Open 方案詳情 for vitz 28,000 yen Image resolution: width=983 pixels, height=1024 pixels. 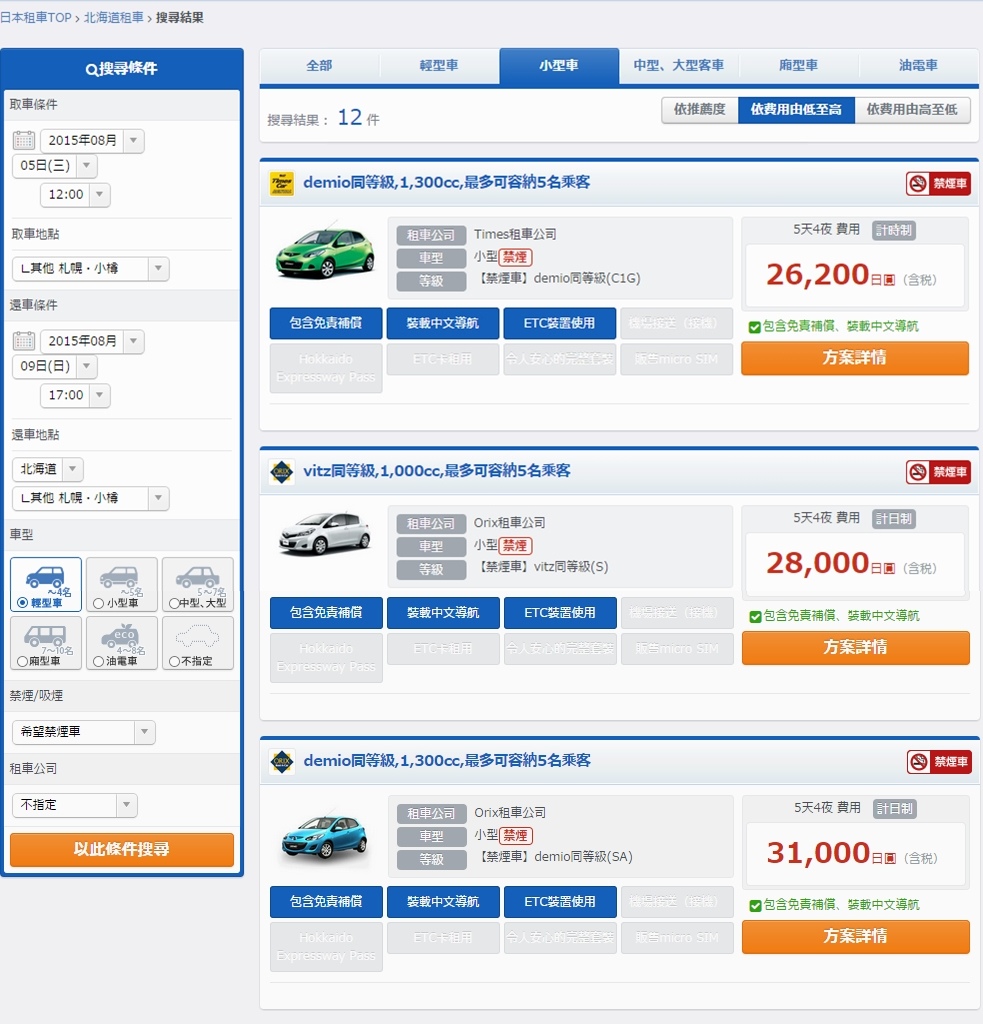tap(856, 647)
